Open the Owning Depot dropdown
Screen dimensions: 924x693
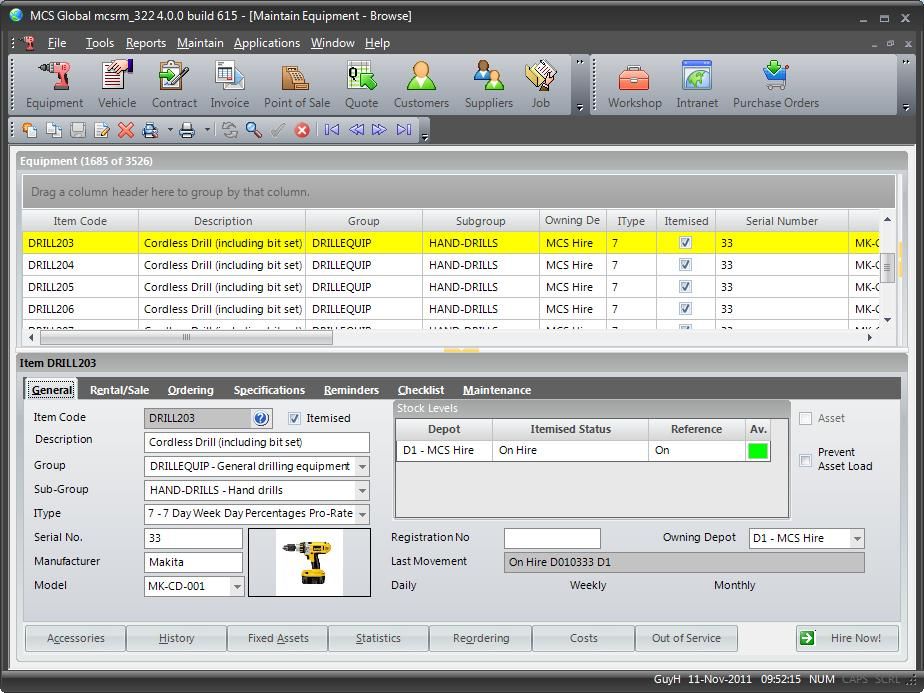pyautogui.click(x=857, y=538)
